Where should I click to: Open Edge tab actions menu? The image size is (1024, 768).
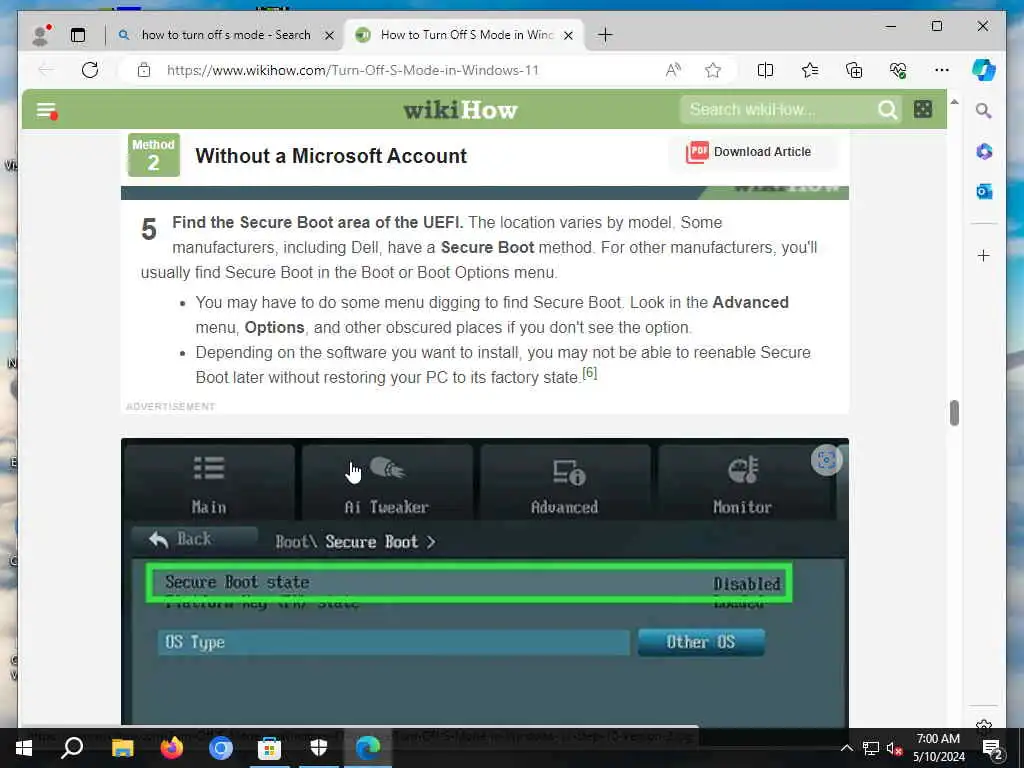tap(78, 35)
